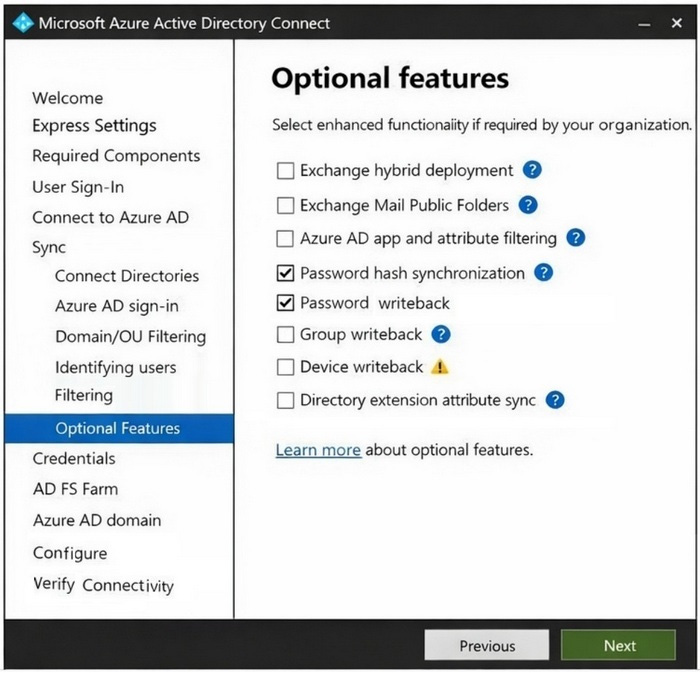Click the green Next button
The height and width of the screenshot is (673, 700).
619,645
